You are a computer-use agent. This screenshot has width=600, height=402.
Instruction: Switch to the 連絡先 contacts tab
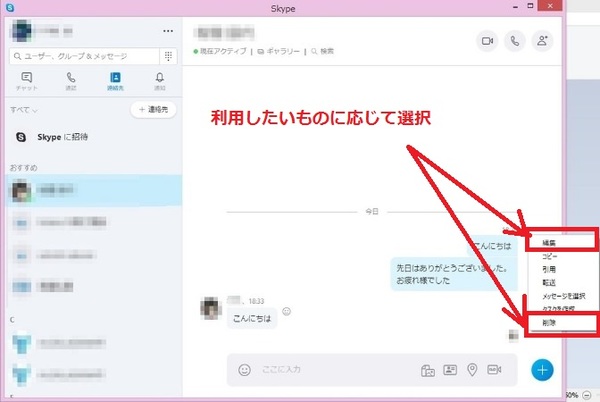click(115, 81)
